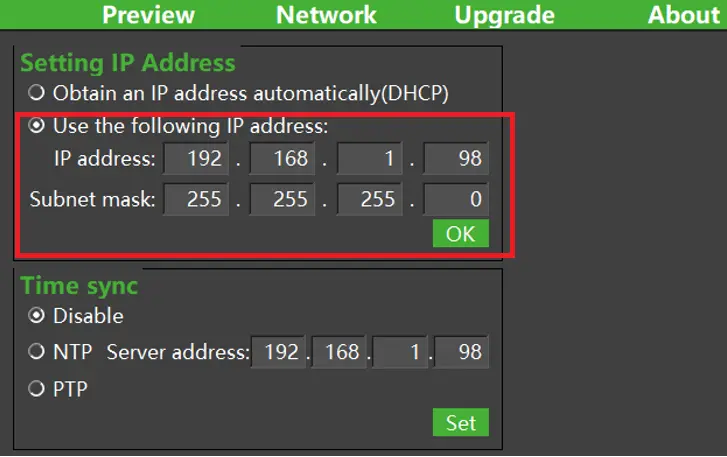Viewport: 727px width, 457px height.
Task: Click the first IP address octet field 192
Action: pyautogui.click(x=196, y=159)
